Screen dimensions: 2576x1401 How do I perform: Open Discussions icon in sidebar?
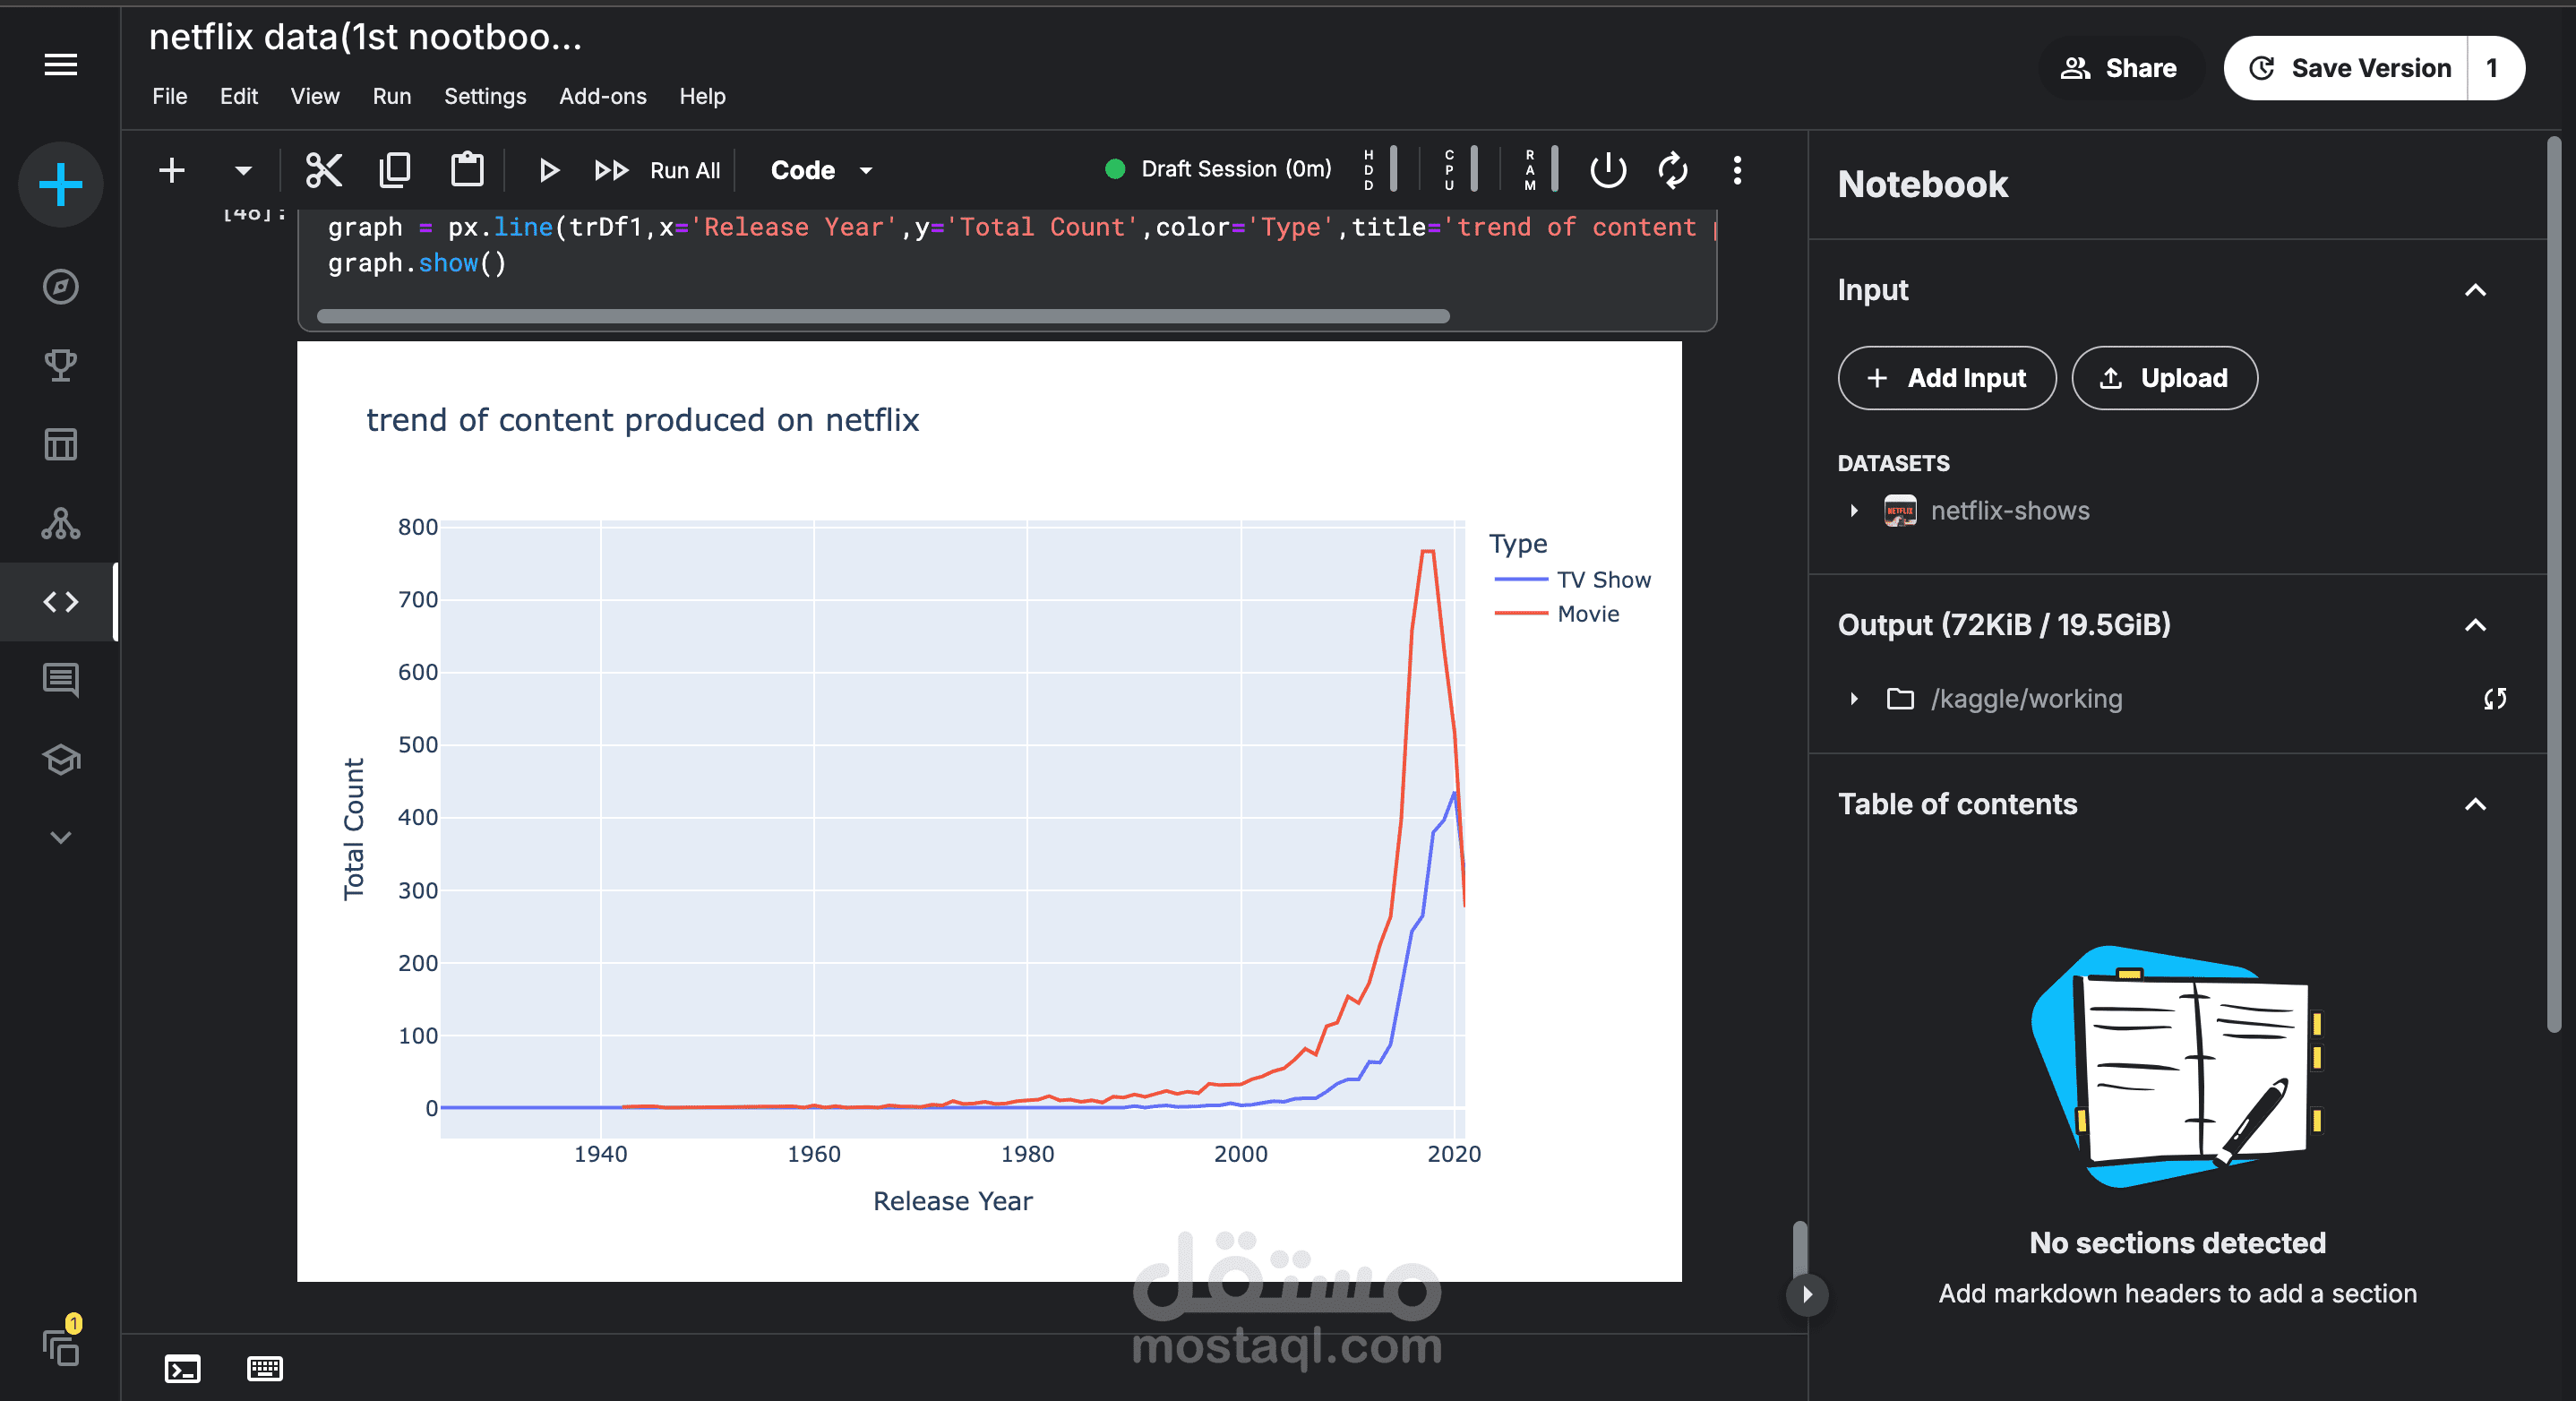click(60, 680)
